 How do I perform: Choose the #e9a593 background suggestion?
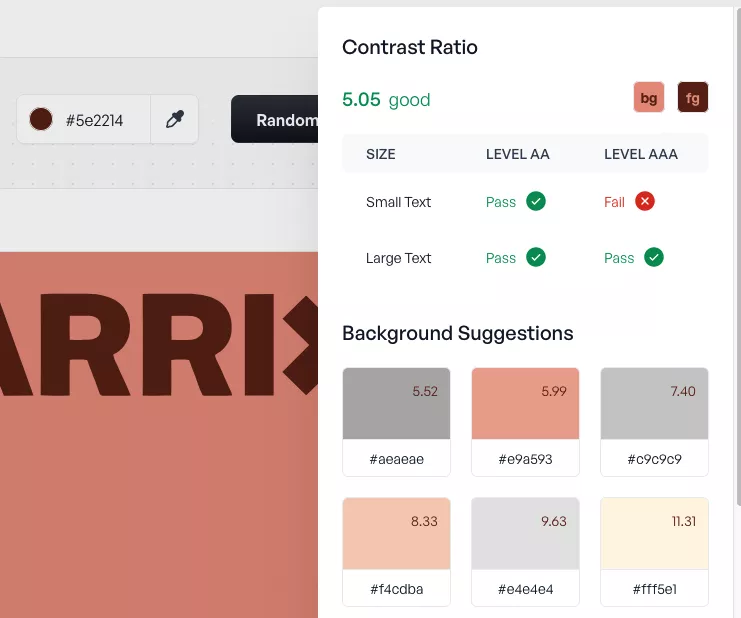click(525, 422)
